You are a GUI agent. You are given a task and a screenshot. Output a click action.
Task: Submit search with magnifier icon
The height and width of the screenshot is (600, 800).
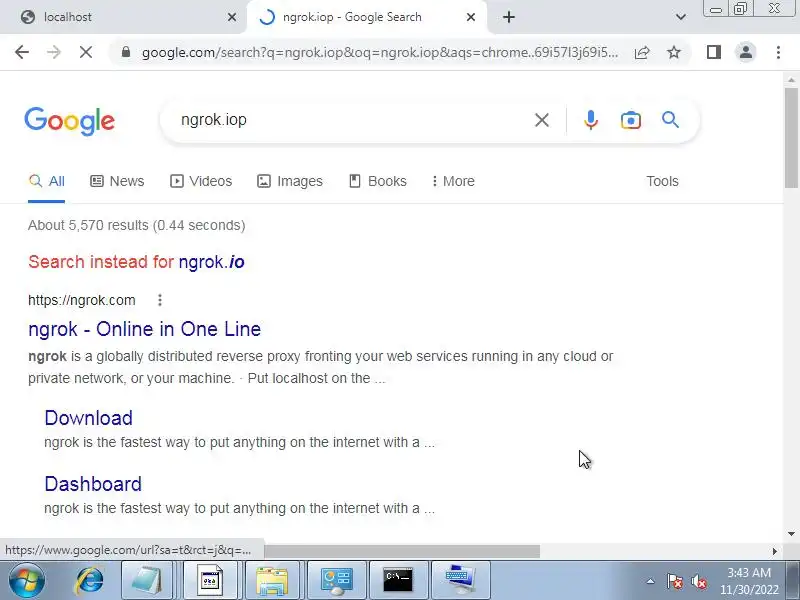670,120
